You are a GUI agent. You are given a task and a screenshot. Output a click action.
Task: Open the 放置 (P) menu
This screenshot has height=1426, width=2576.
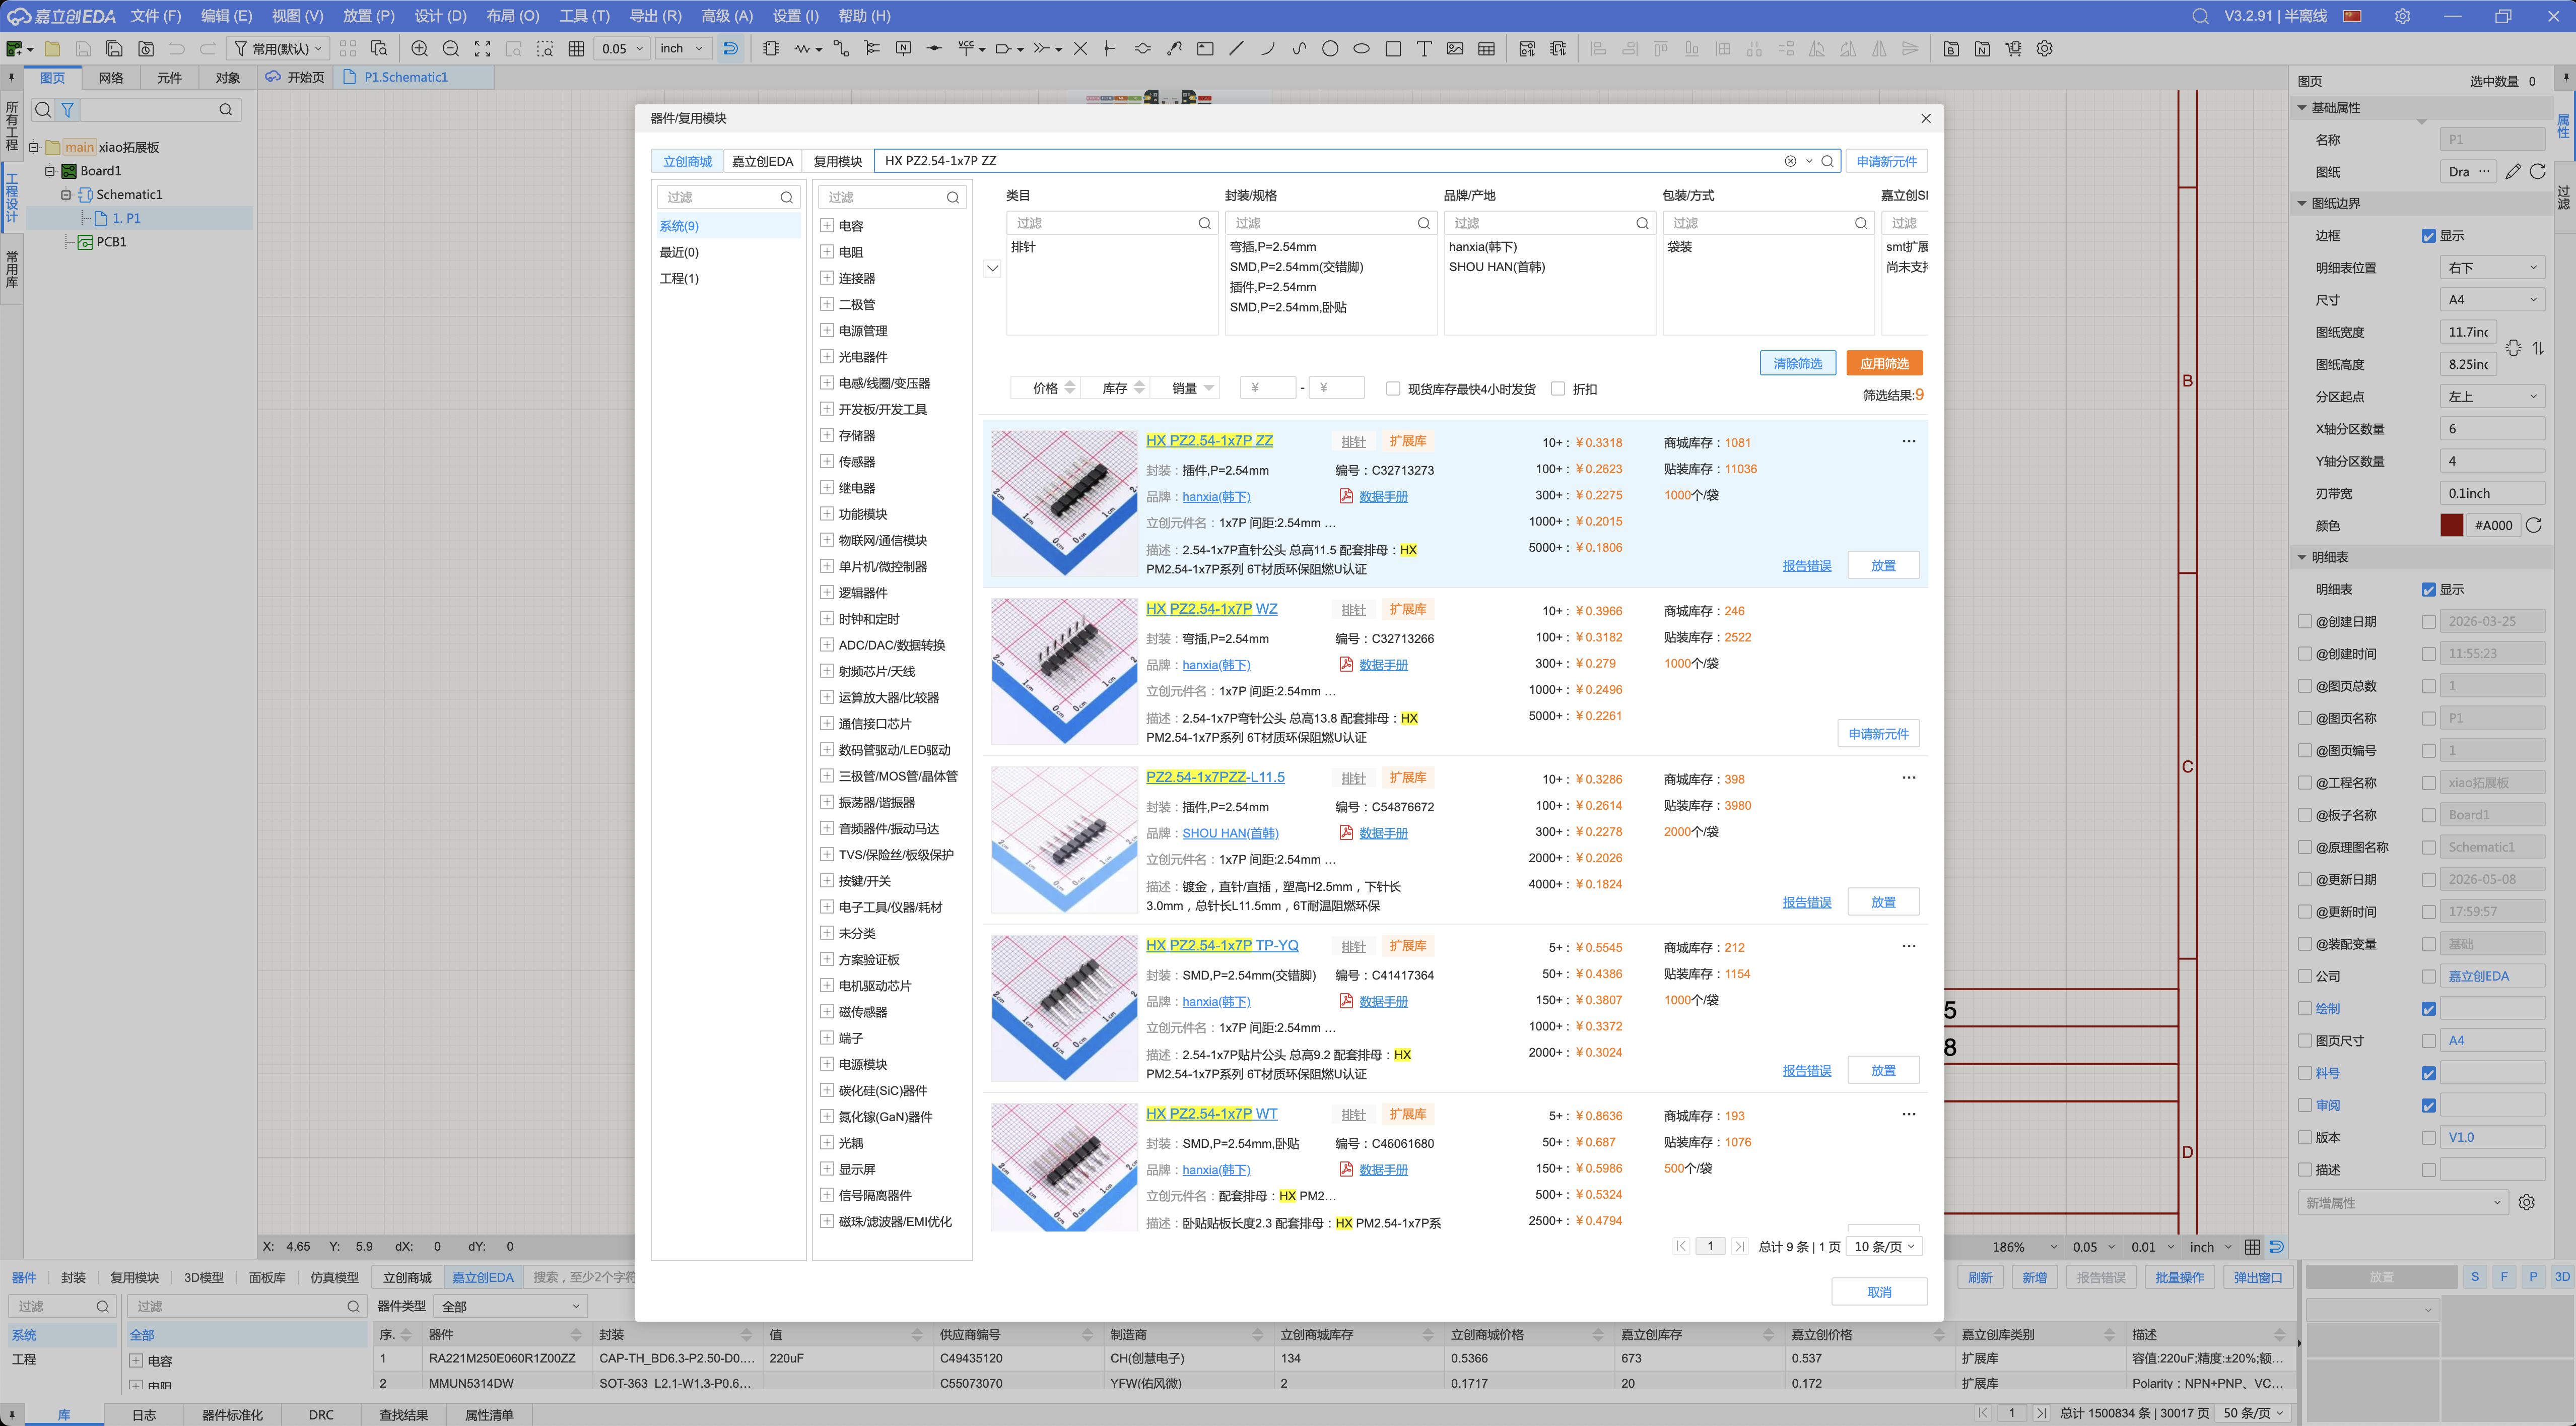368,16
